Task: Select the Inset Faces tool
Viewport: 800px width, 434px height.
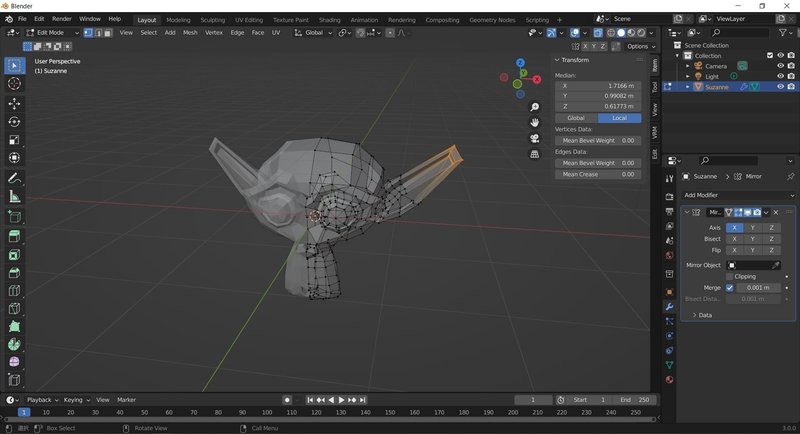Action: tap(14, 254)
